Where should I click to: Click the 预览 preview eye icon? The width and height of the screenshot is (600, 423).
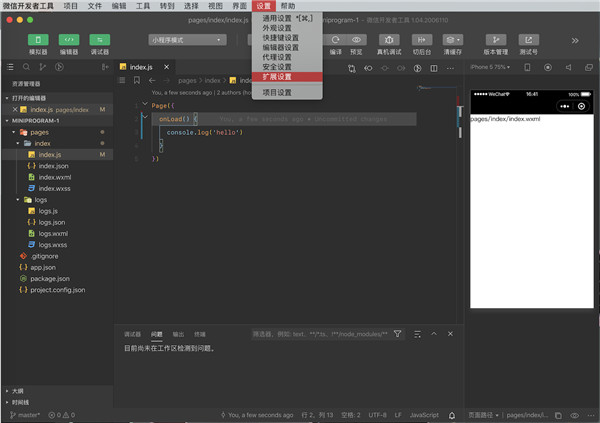point(356,40)
